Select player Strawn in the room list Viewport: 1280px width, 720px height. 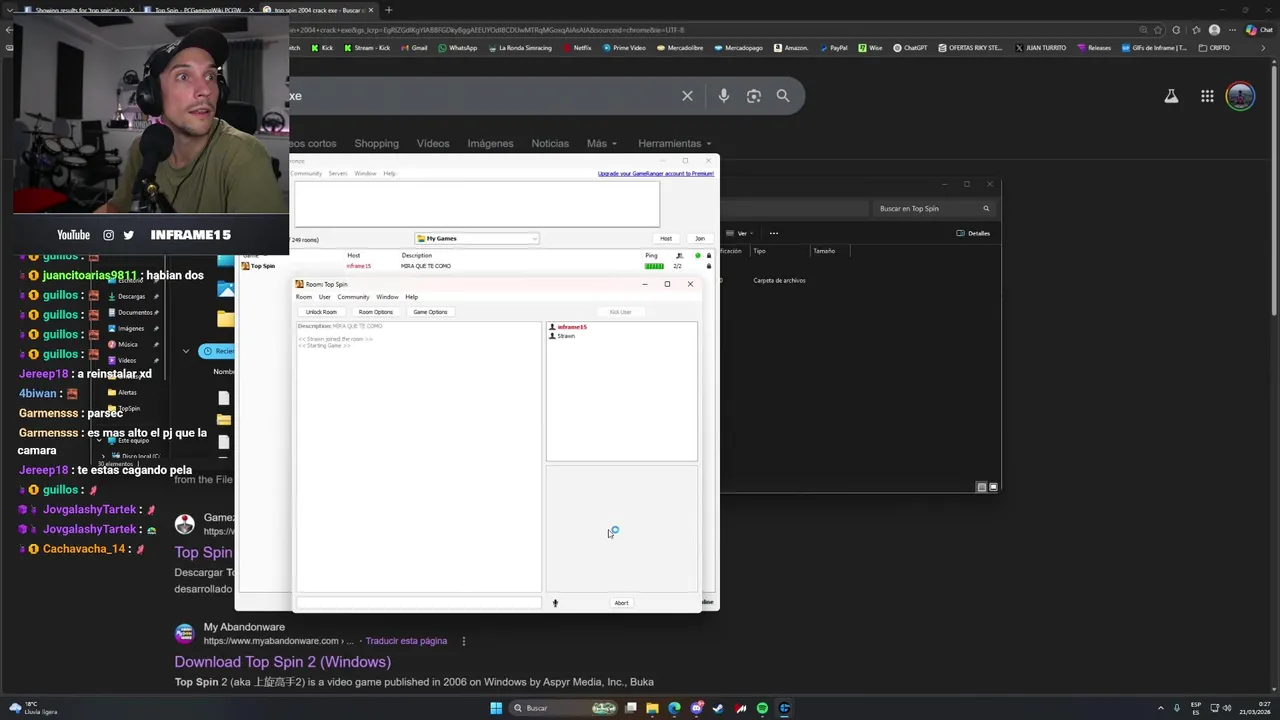pos(566,336)
